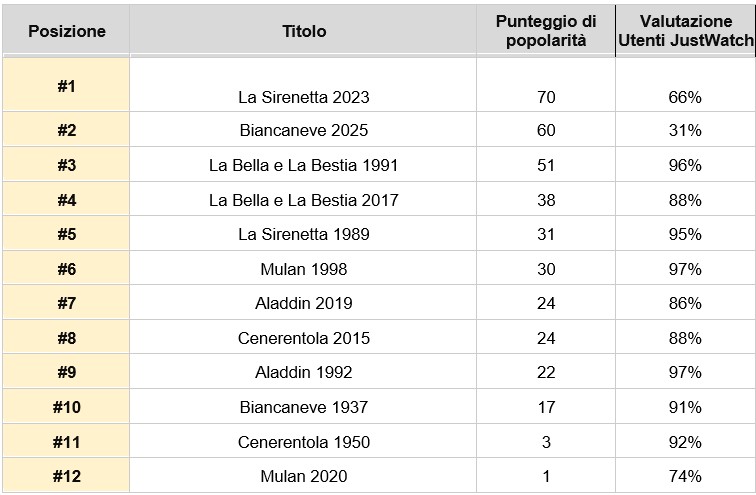The image size is (756, 495).
Task: Click the La Sirenetta 1989 cell
Action: tap(303, 234)
